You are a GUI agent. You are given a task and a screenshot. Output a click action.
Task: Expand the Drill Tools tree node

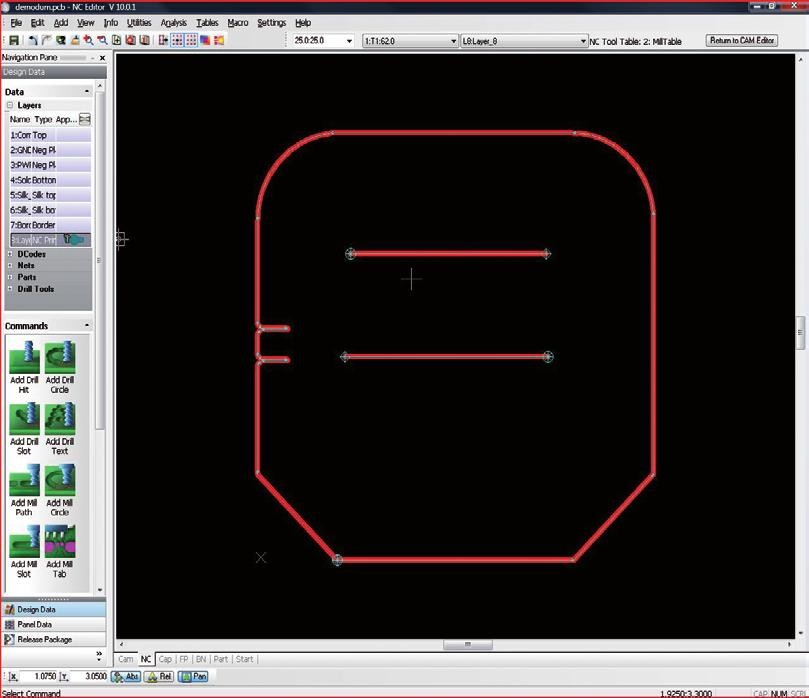(10, 289)
